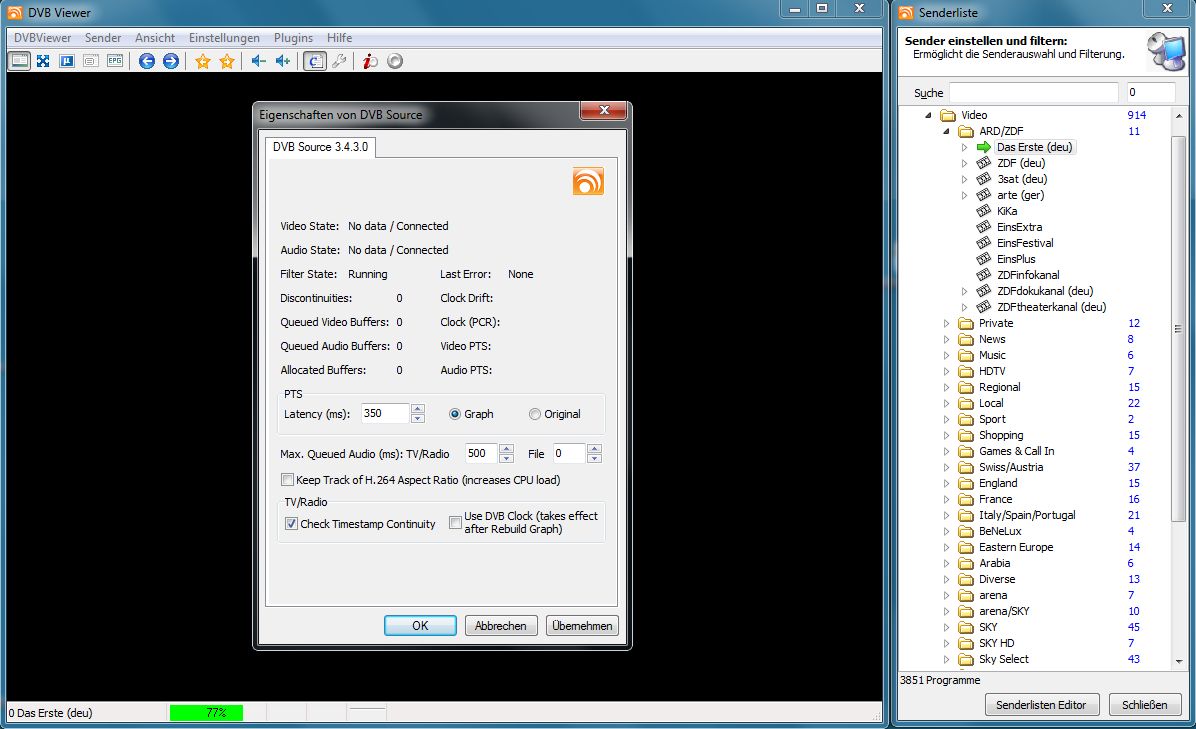Toggle the OSD window toolbar icon
This screenshot has width=1196, height=729.
pos(91,61)
